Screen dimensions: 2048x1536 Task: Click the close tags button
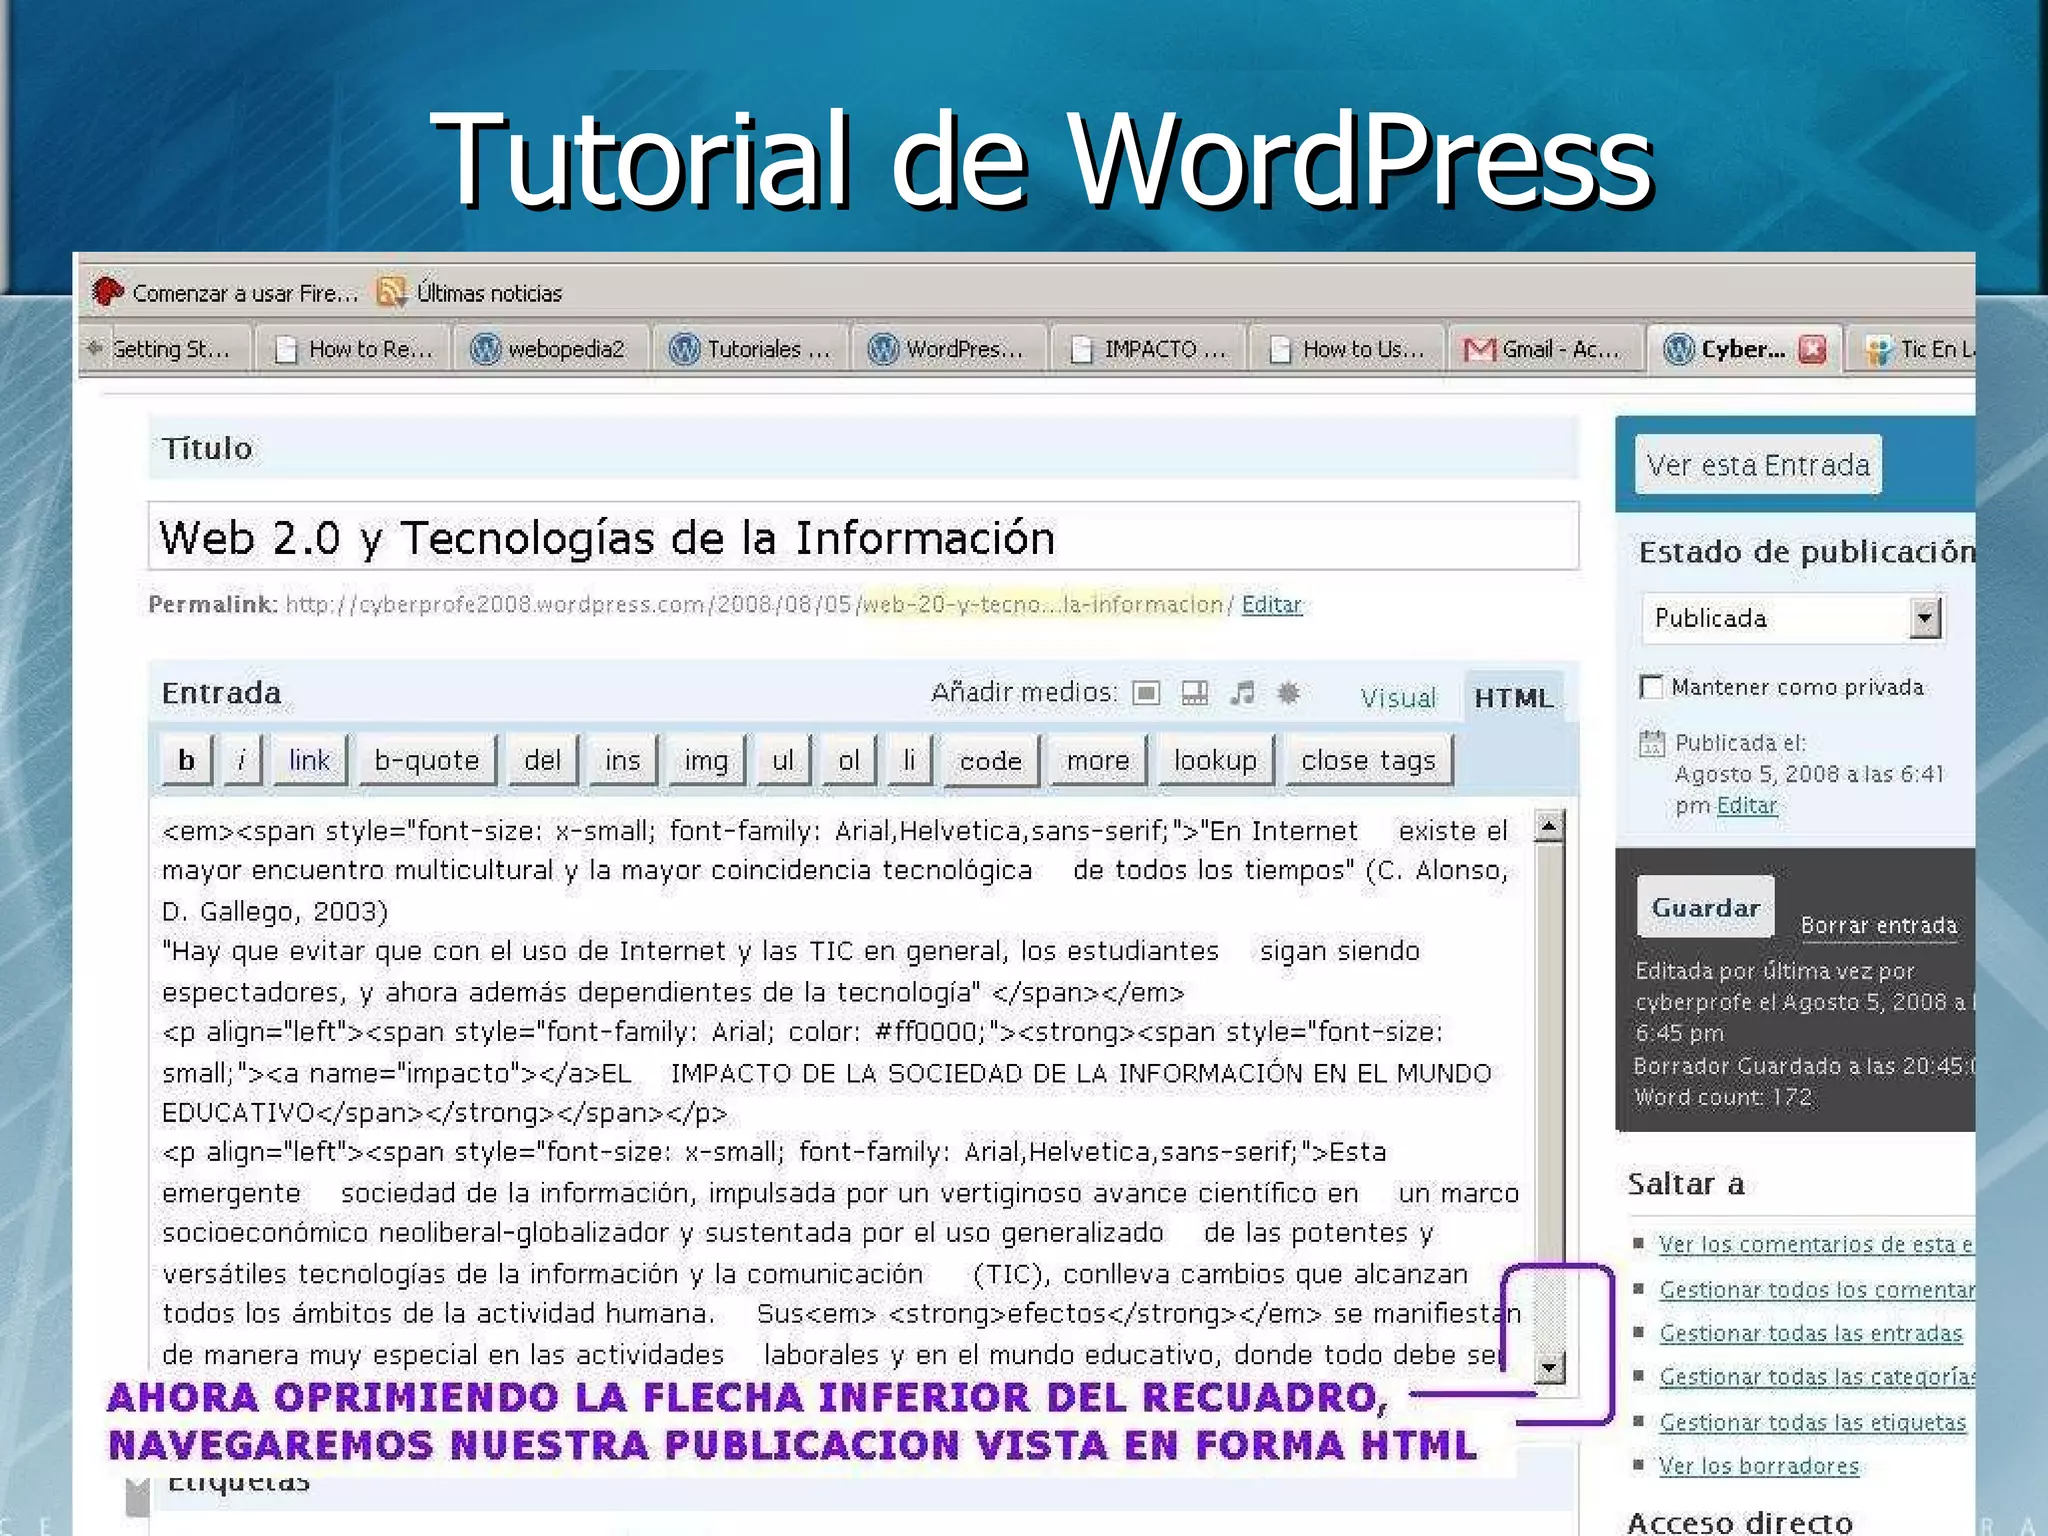coord(1368,761)
